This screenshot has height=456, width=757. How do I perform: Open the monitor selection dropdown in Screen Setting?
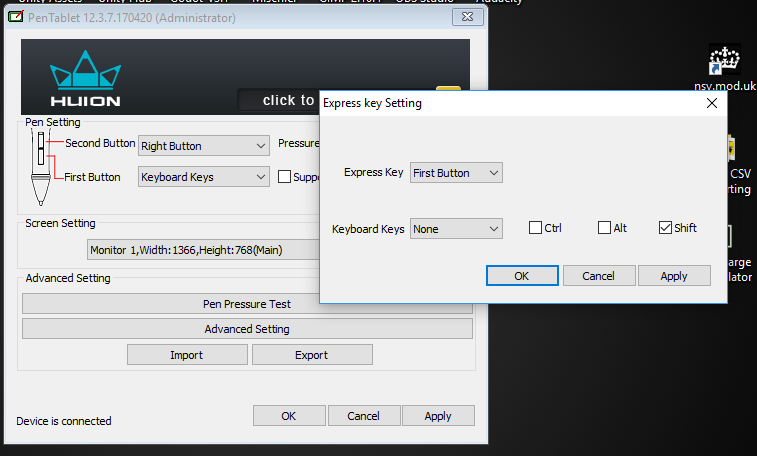click(203, 250)
